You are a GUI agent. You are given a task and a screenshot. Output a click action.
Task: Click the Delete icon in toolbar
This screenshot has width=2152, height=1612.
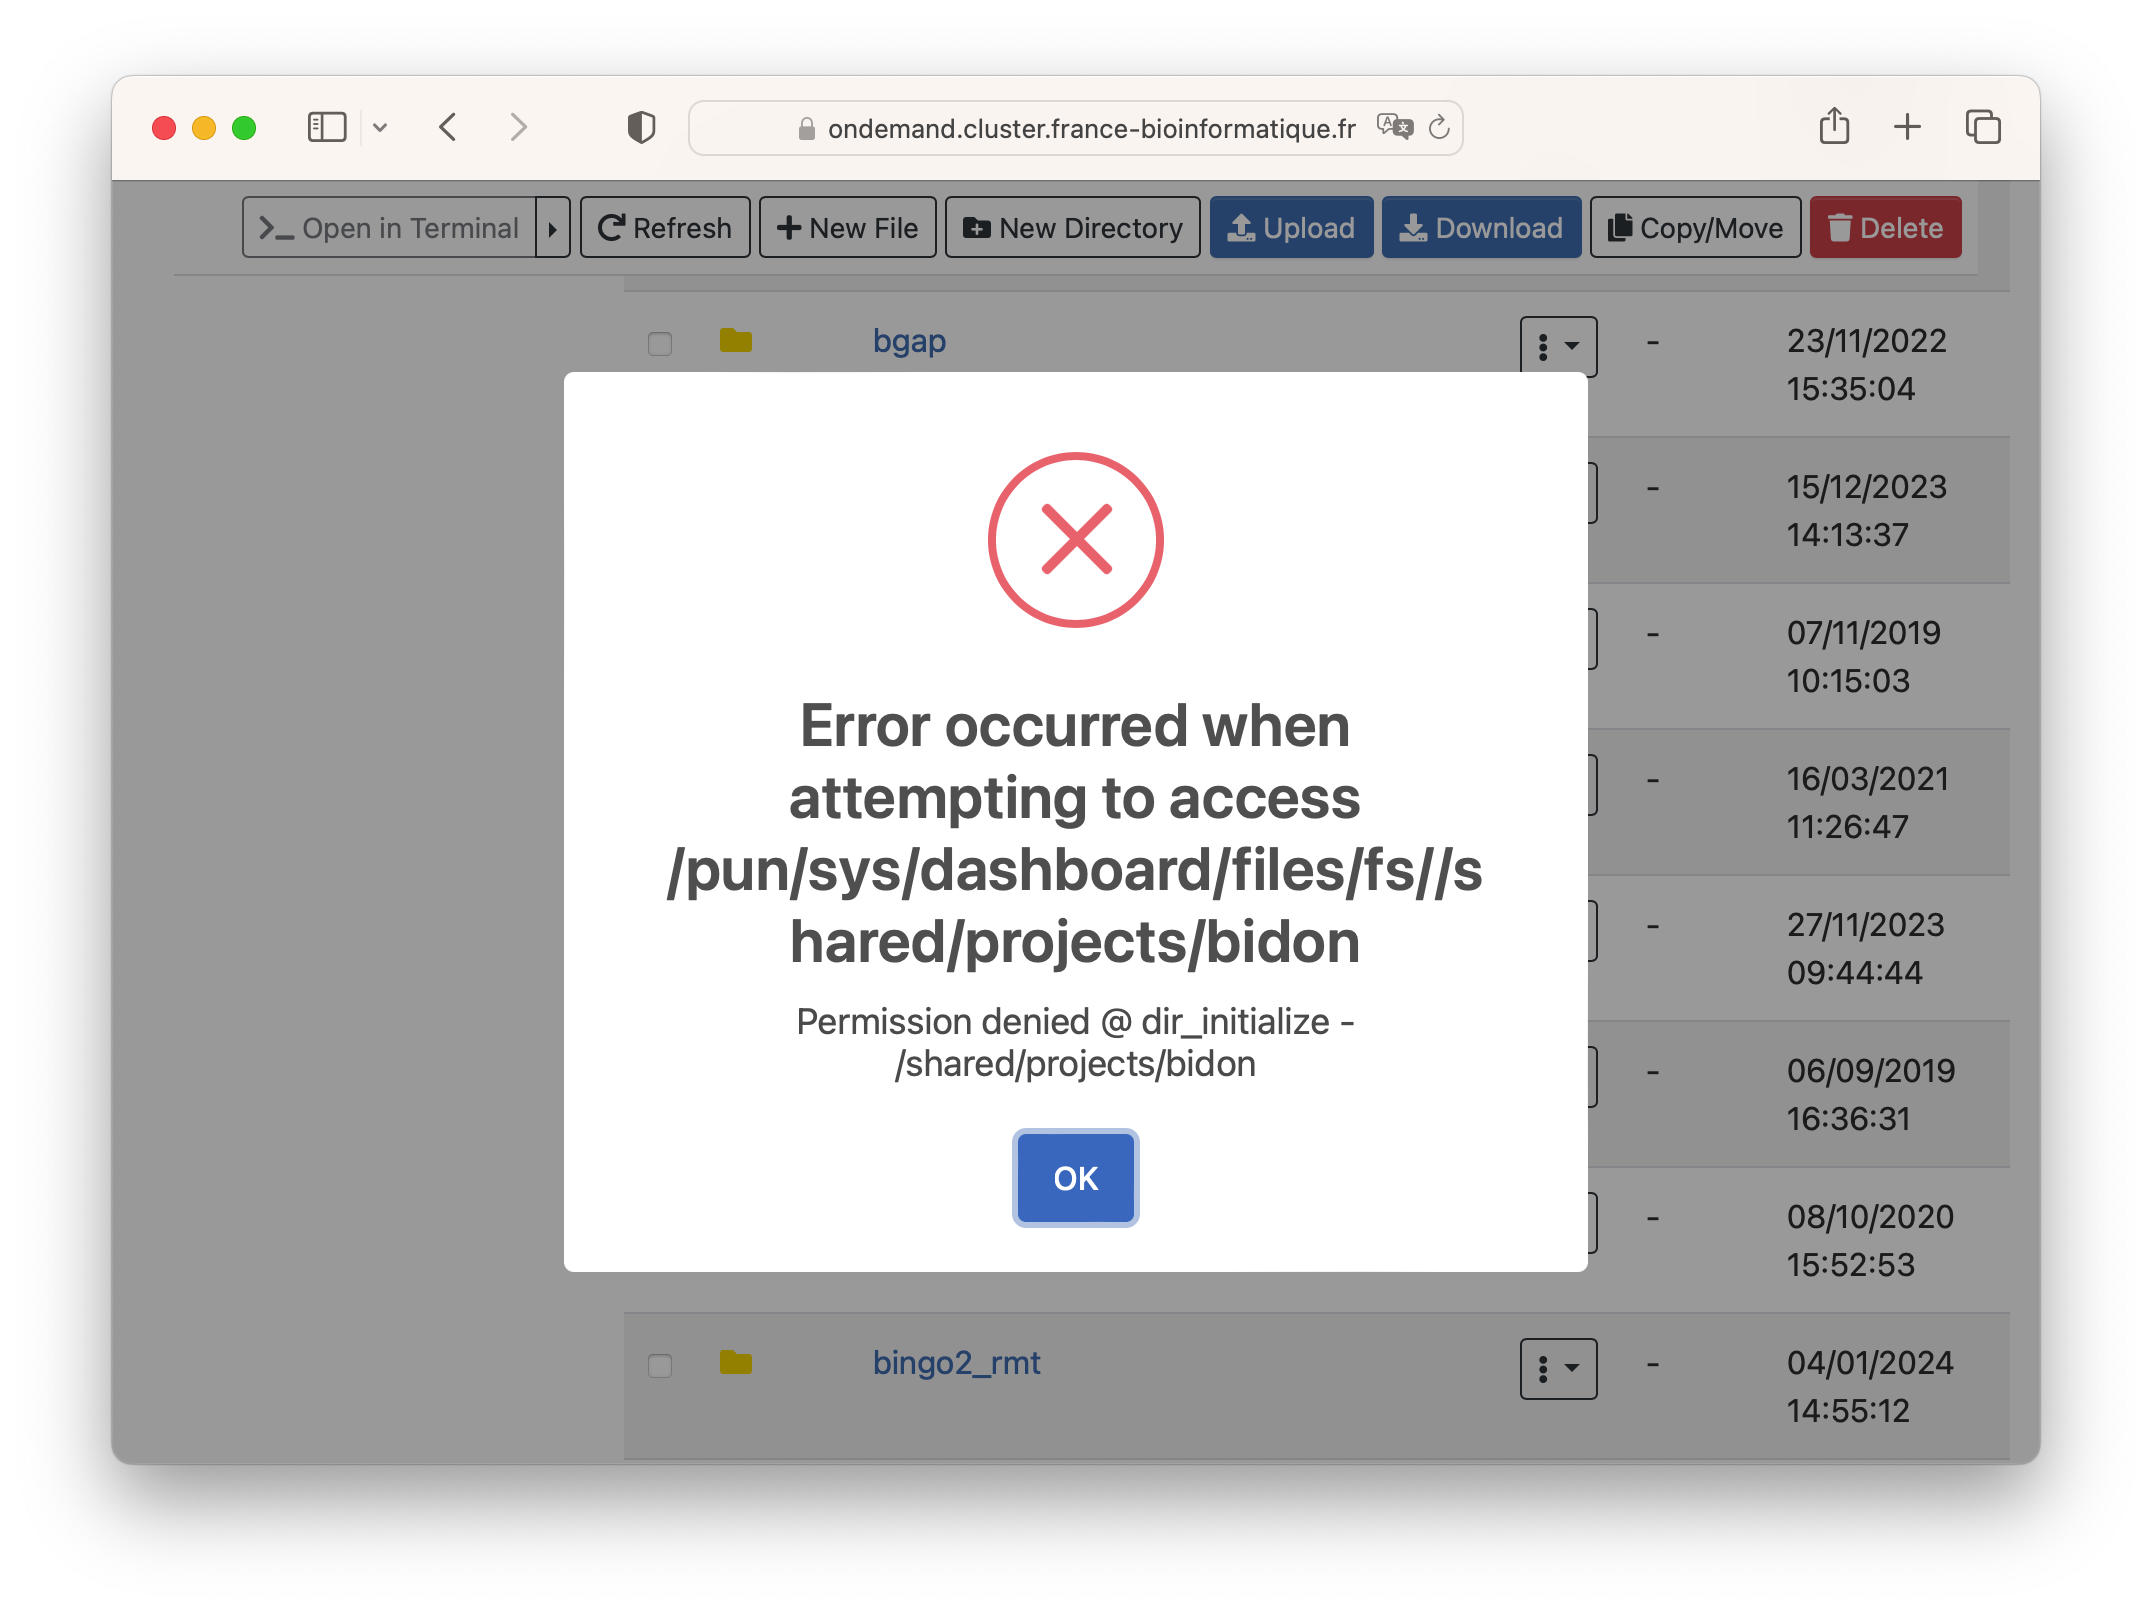[x=1886, y=229]
